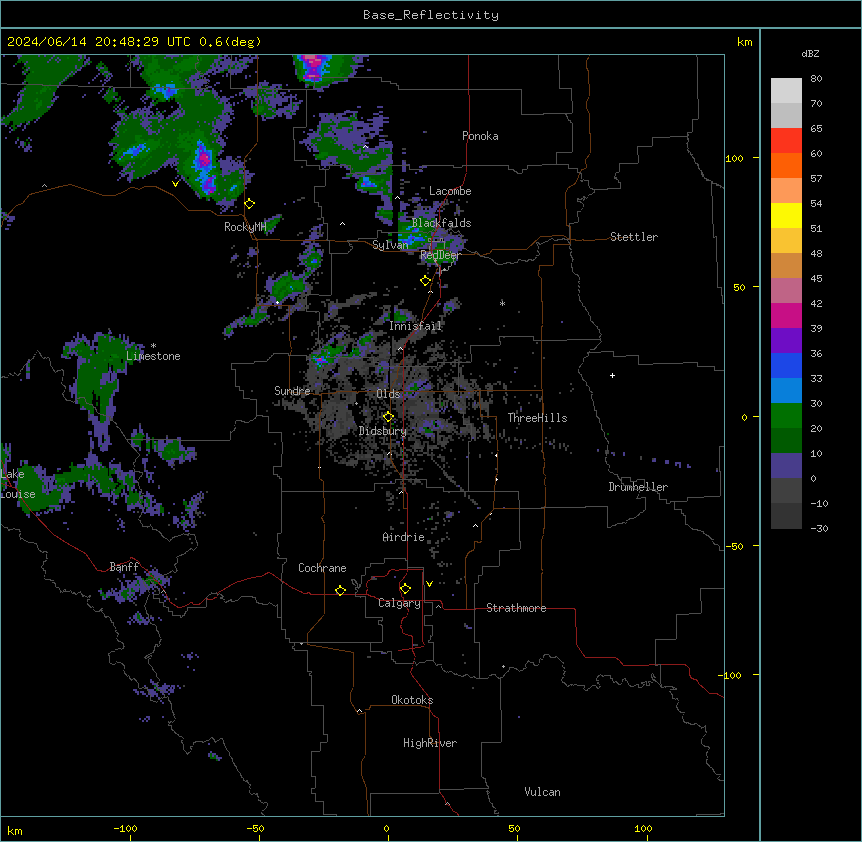The width and height of the screenshot is (862, 842).
Task: Select the purple 36-39 dBZ legend swatch
Action: (x=786, y=341)
